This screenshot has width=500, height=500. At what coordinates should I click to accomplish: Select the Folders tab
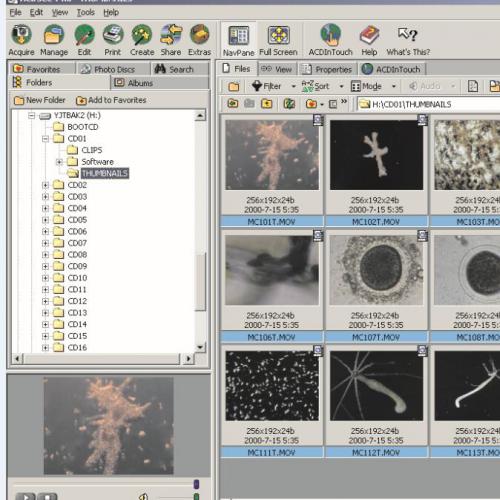(59, 82)
